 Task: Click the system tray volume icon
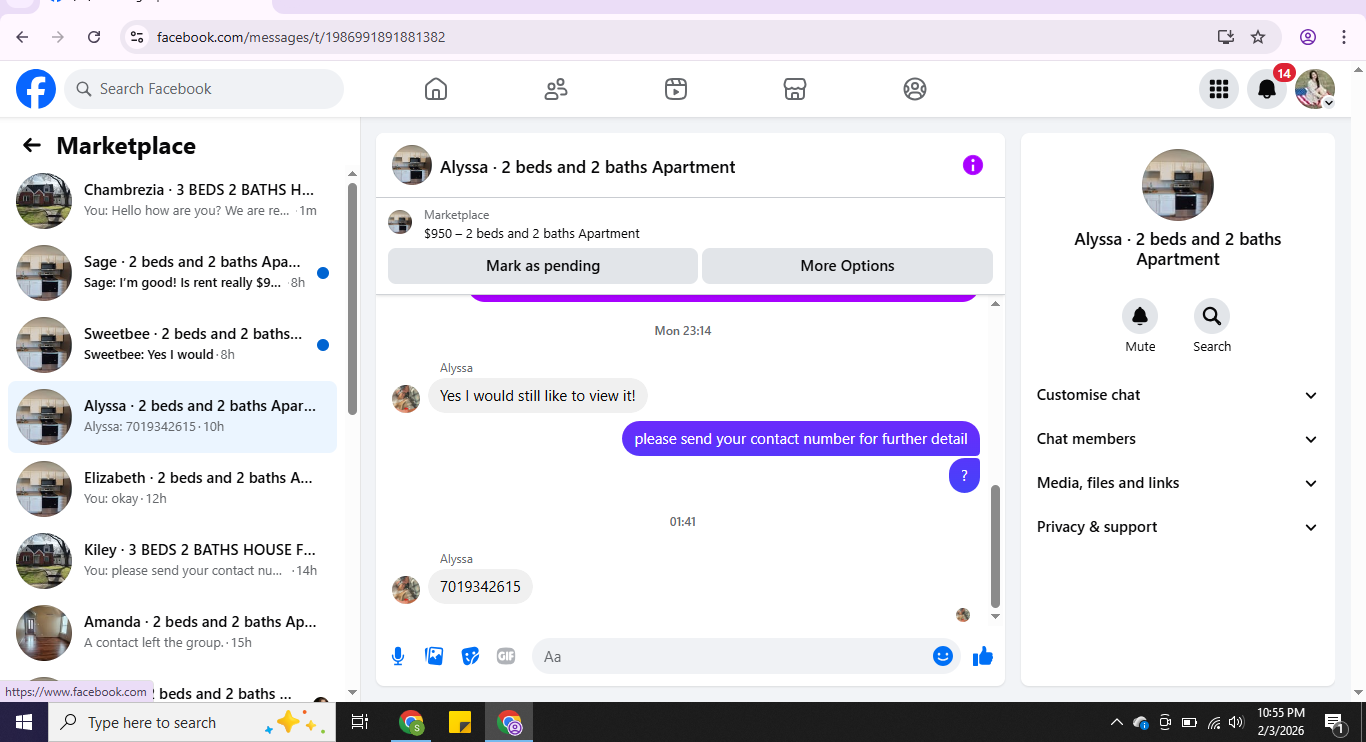[x=1236, y=722]
